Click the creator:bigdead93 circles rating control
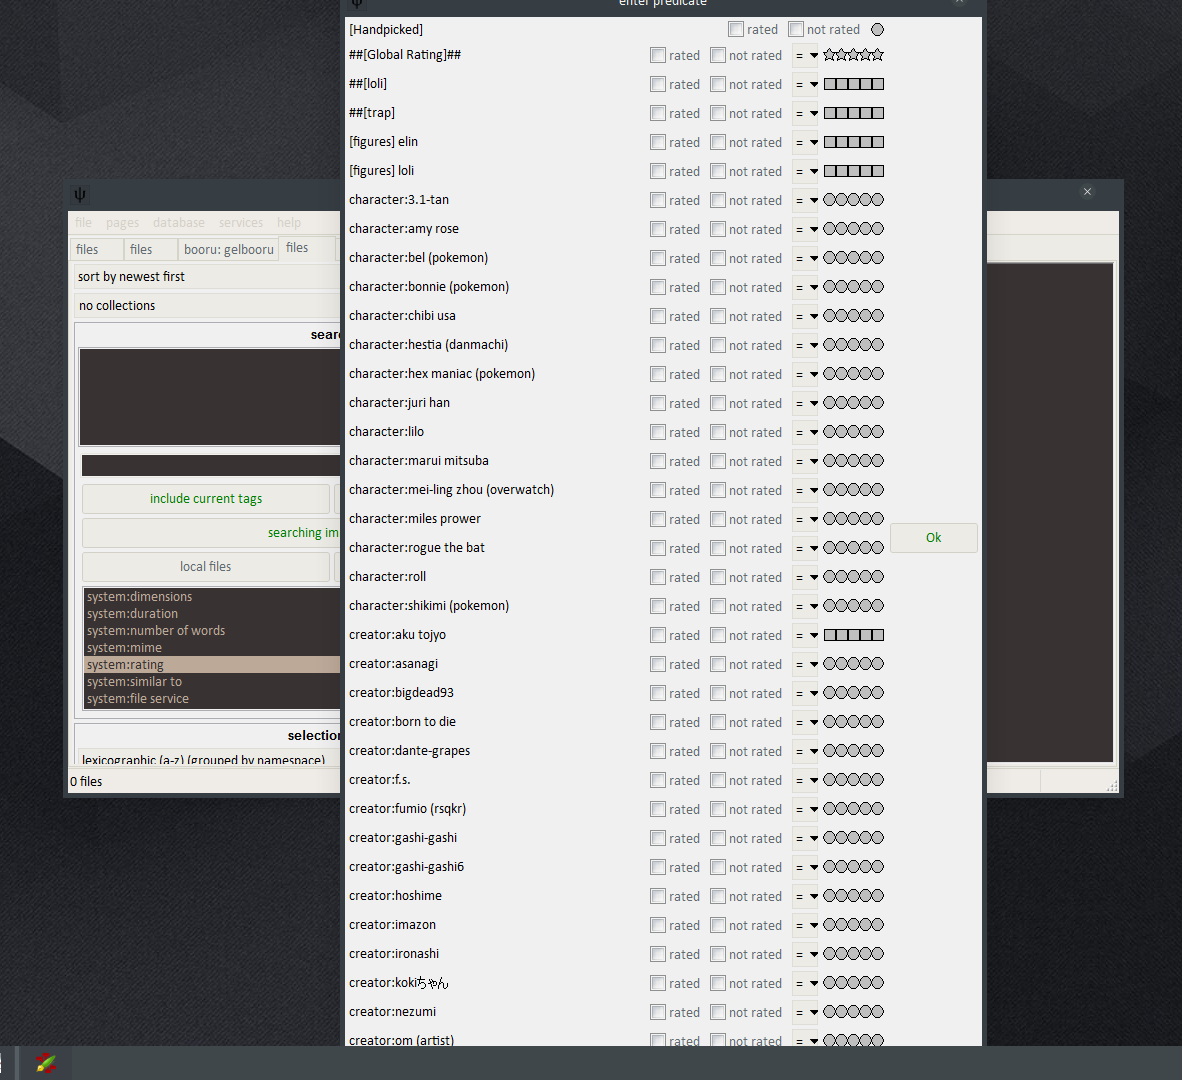The image size is (1182, 1080). pos(853,693)
